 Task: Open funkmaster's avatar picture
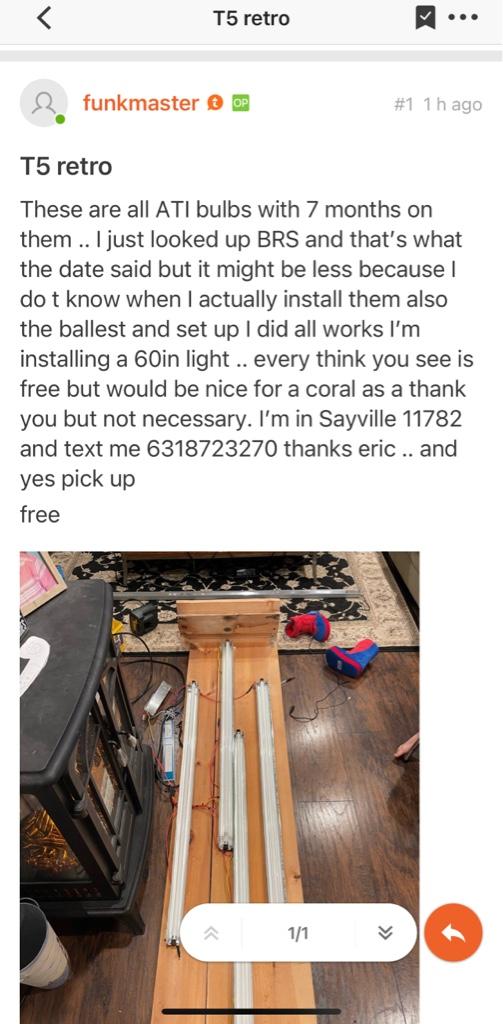pos(43,103)
